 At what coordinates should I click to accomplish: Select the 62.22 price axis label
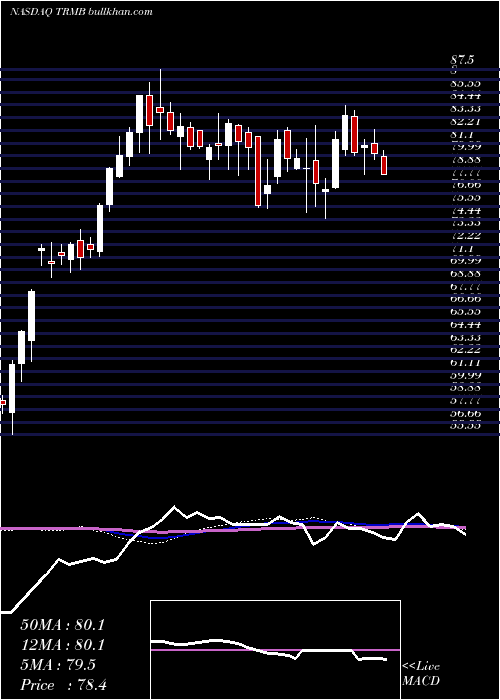coord(465,349)
